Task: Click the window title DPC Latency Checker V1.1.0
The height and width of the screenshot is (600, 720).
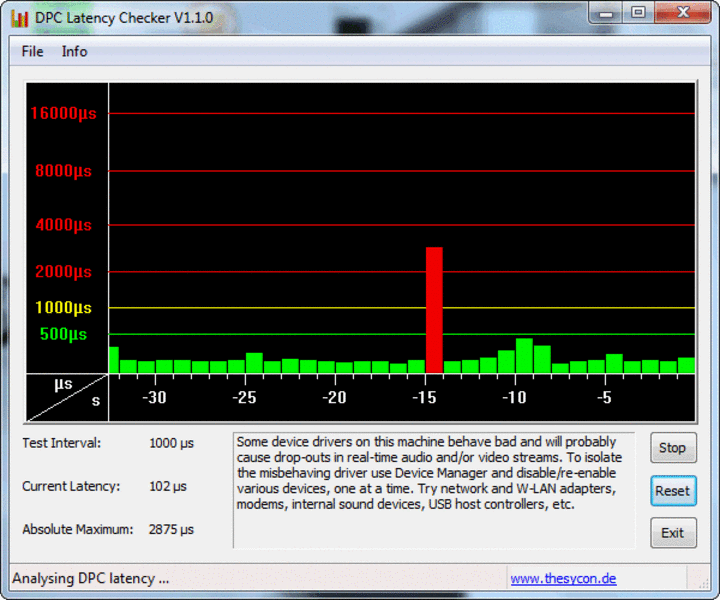Action: tap(124, 18)
